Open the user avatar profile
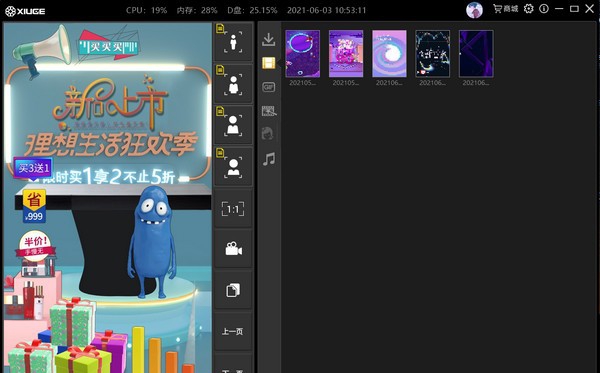The image size is (600, 373). 474,10
